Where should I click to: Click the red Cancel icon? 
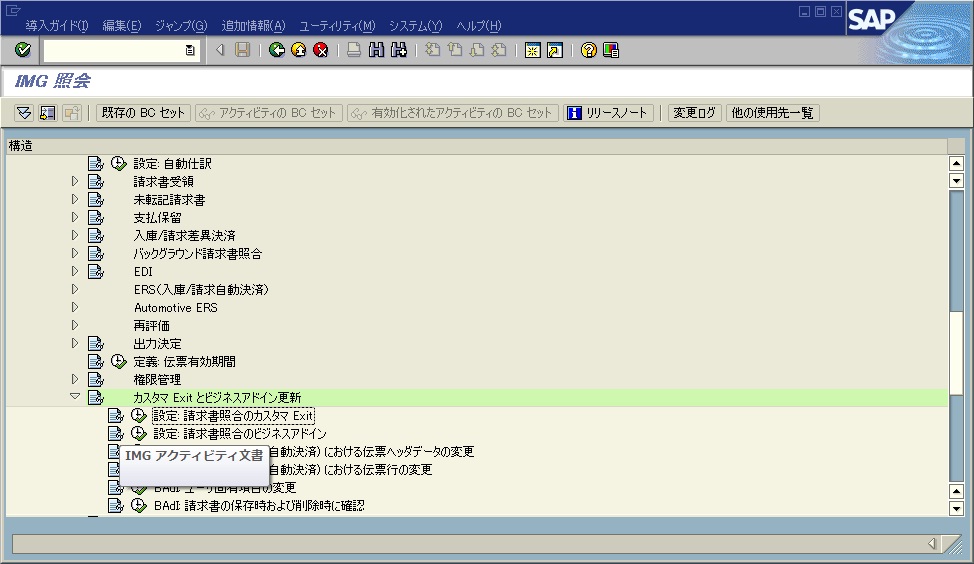click(x=320, y=50)
